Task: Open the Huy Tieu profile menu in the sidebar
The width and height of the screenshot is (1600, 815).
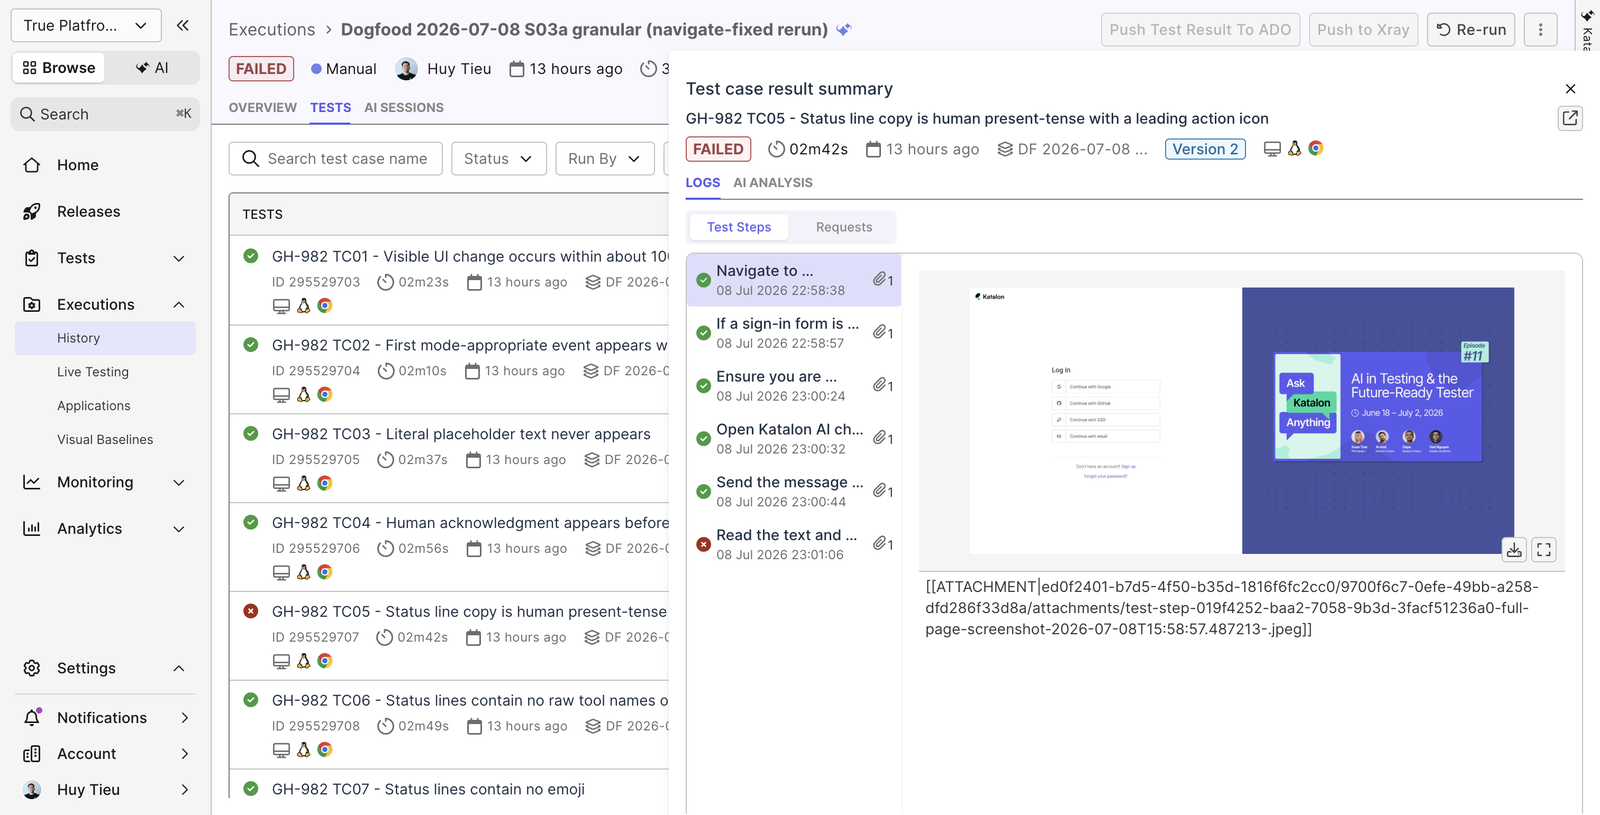Action: (105, 790)
